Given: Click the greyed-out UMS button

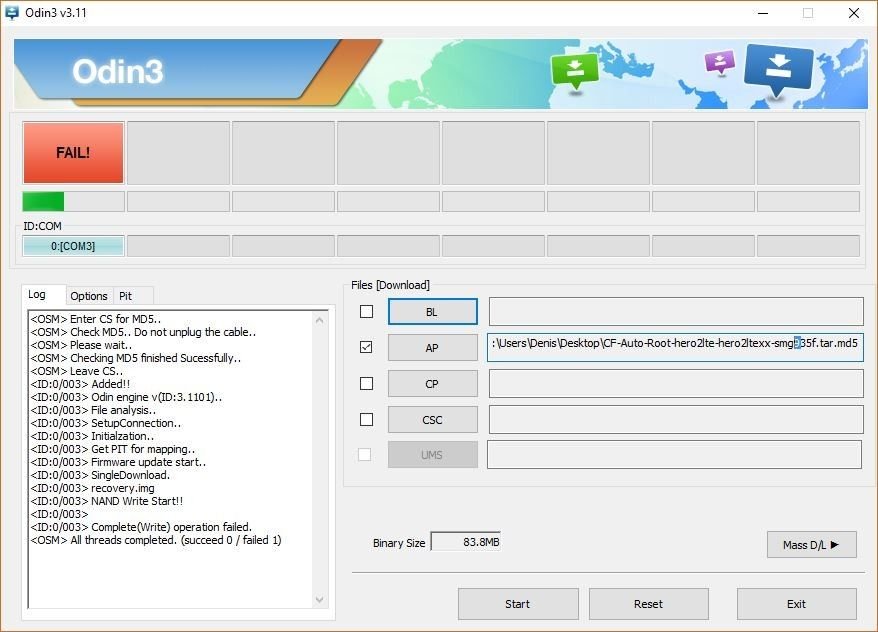Looking at the screenshot, I should 432,455.
